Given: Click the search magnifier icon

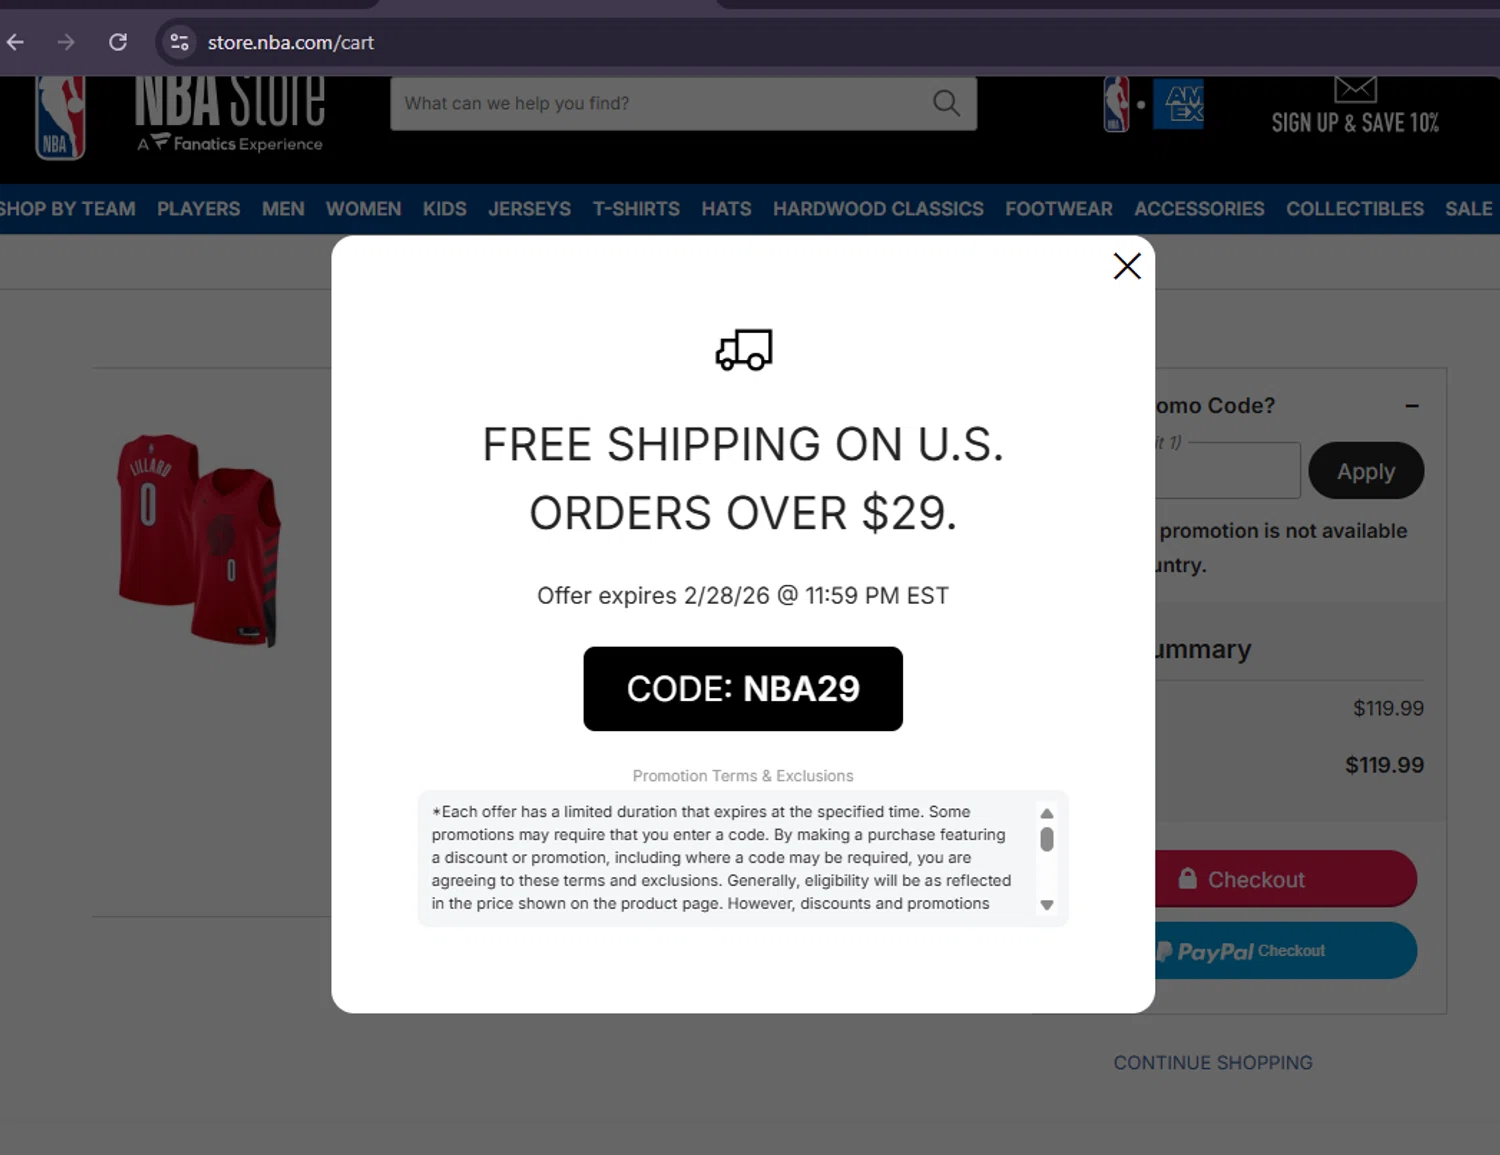Looking at the screenshot, I should point(946,103).
